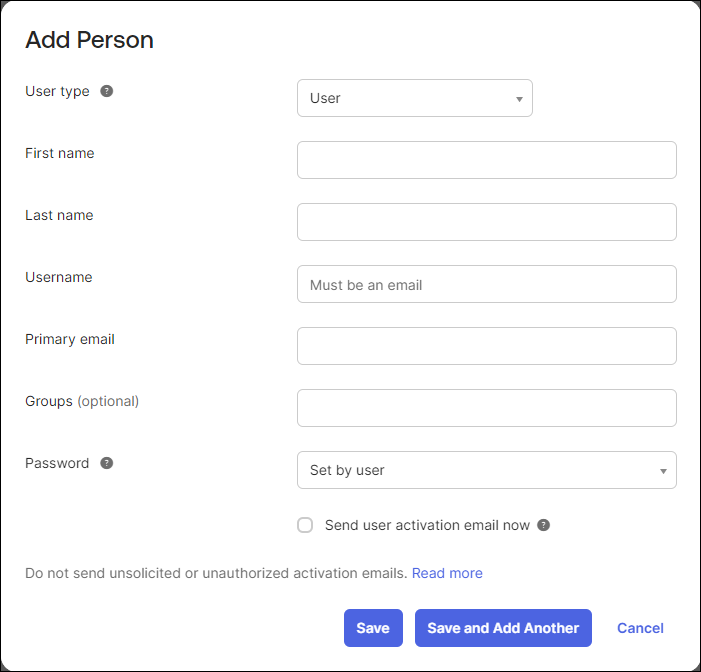
Task: Click the 'Add Person' dialog heading
Action: point(89,40)
